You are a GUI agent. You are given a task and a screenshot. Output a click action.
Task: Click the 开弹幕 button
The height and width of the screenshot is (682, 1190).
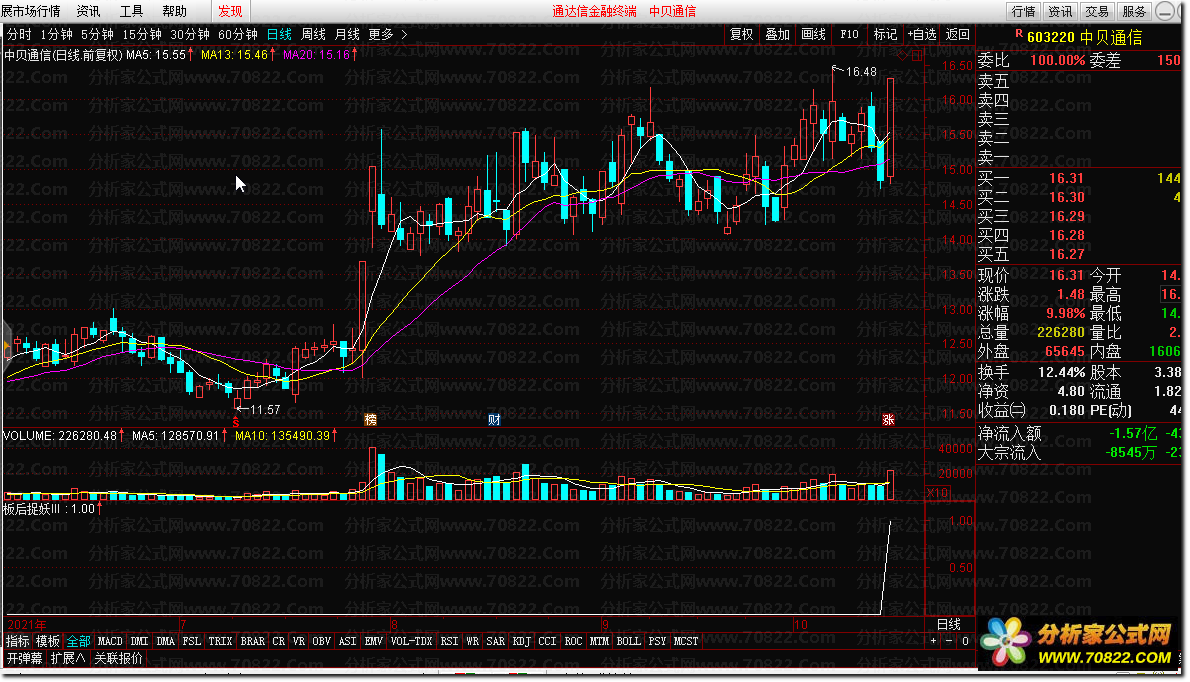click(25, 658)
